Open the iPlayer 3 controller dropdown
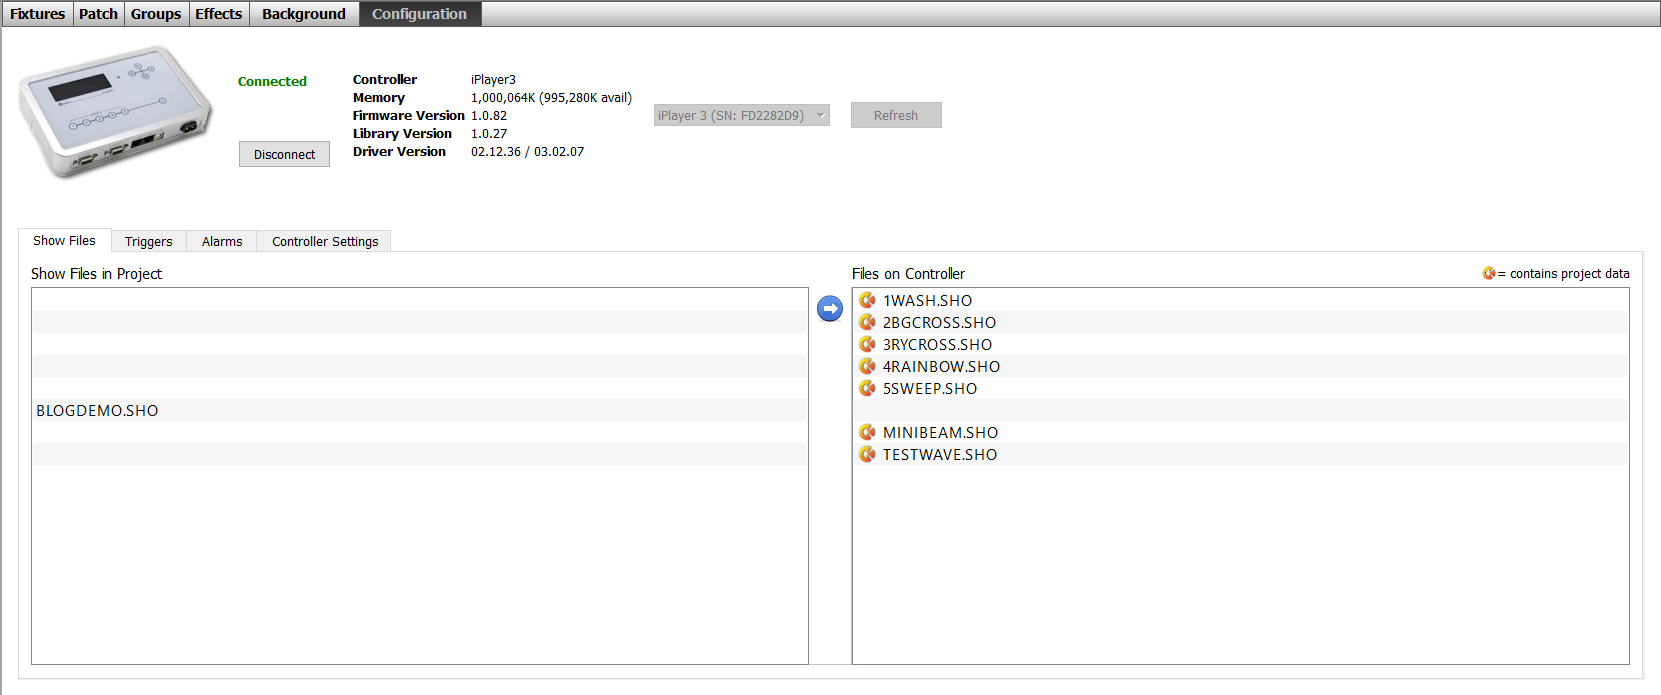Screen dimensions: 1661x695 tap(741, 116)
